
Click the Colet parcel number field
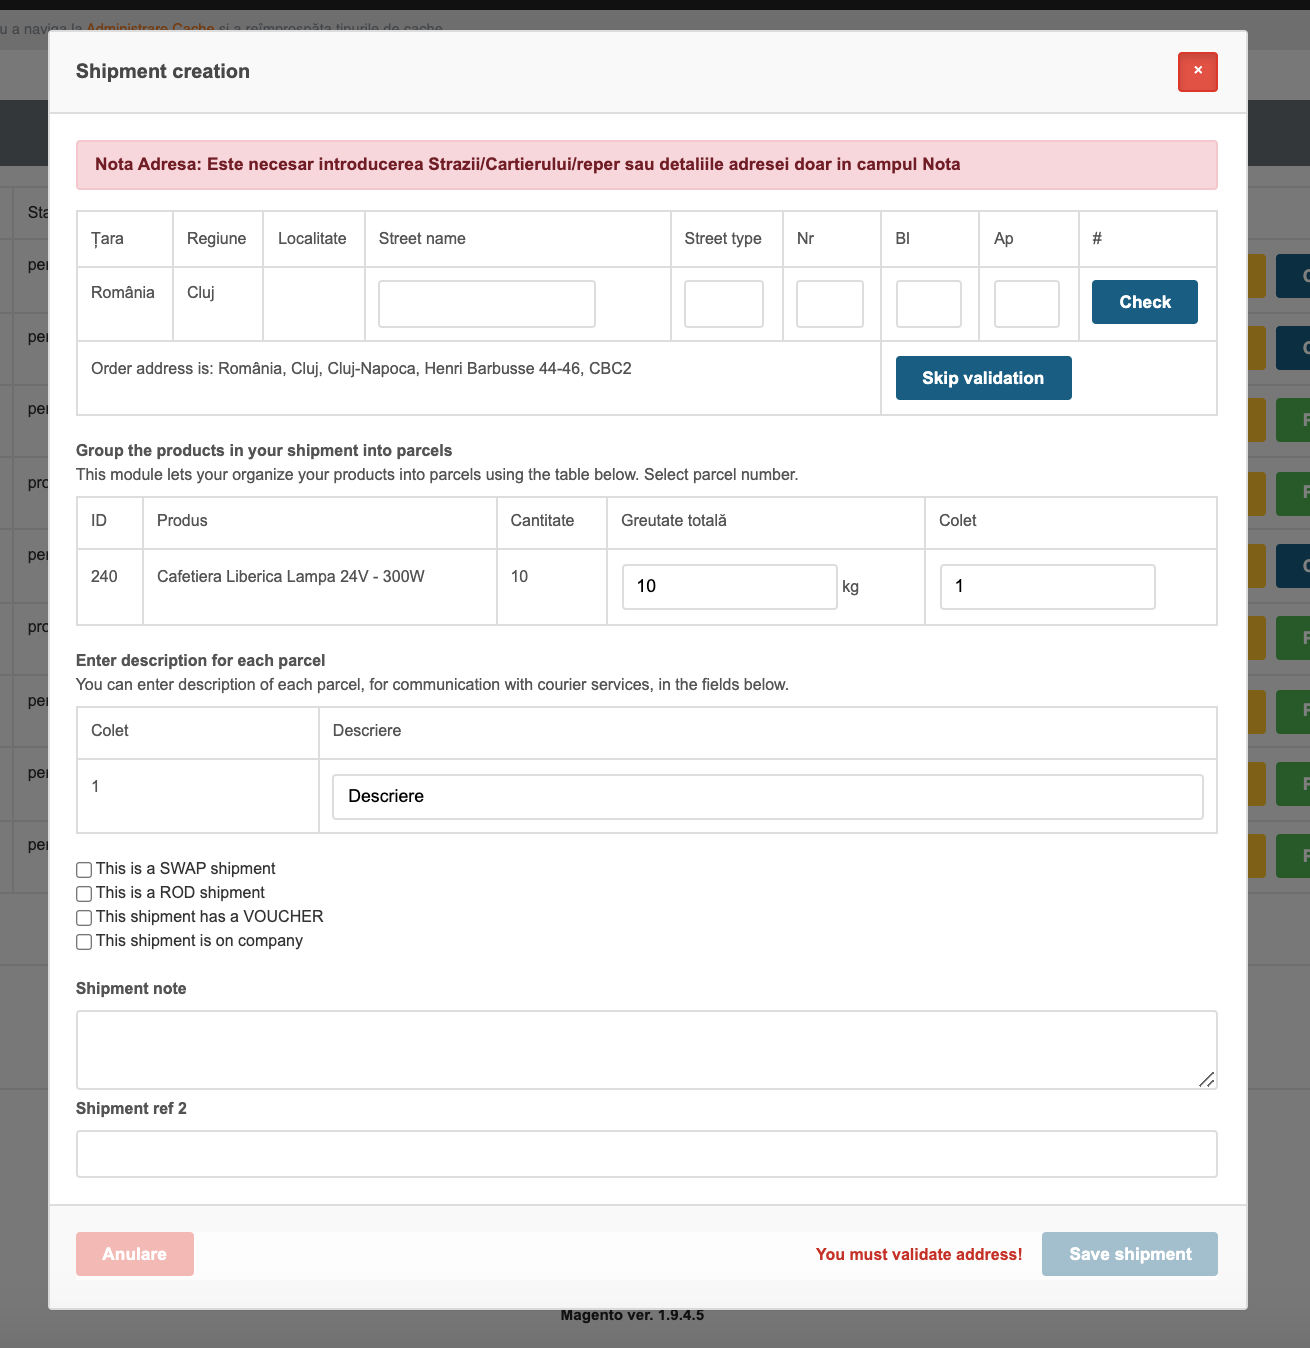click(1048, 587)
